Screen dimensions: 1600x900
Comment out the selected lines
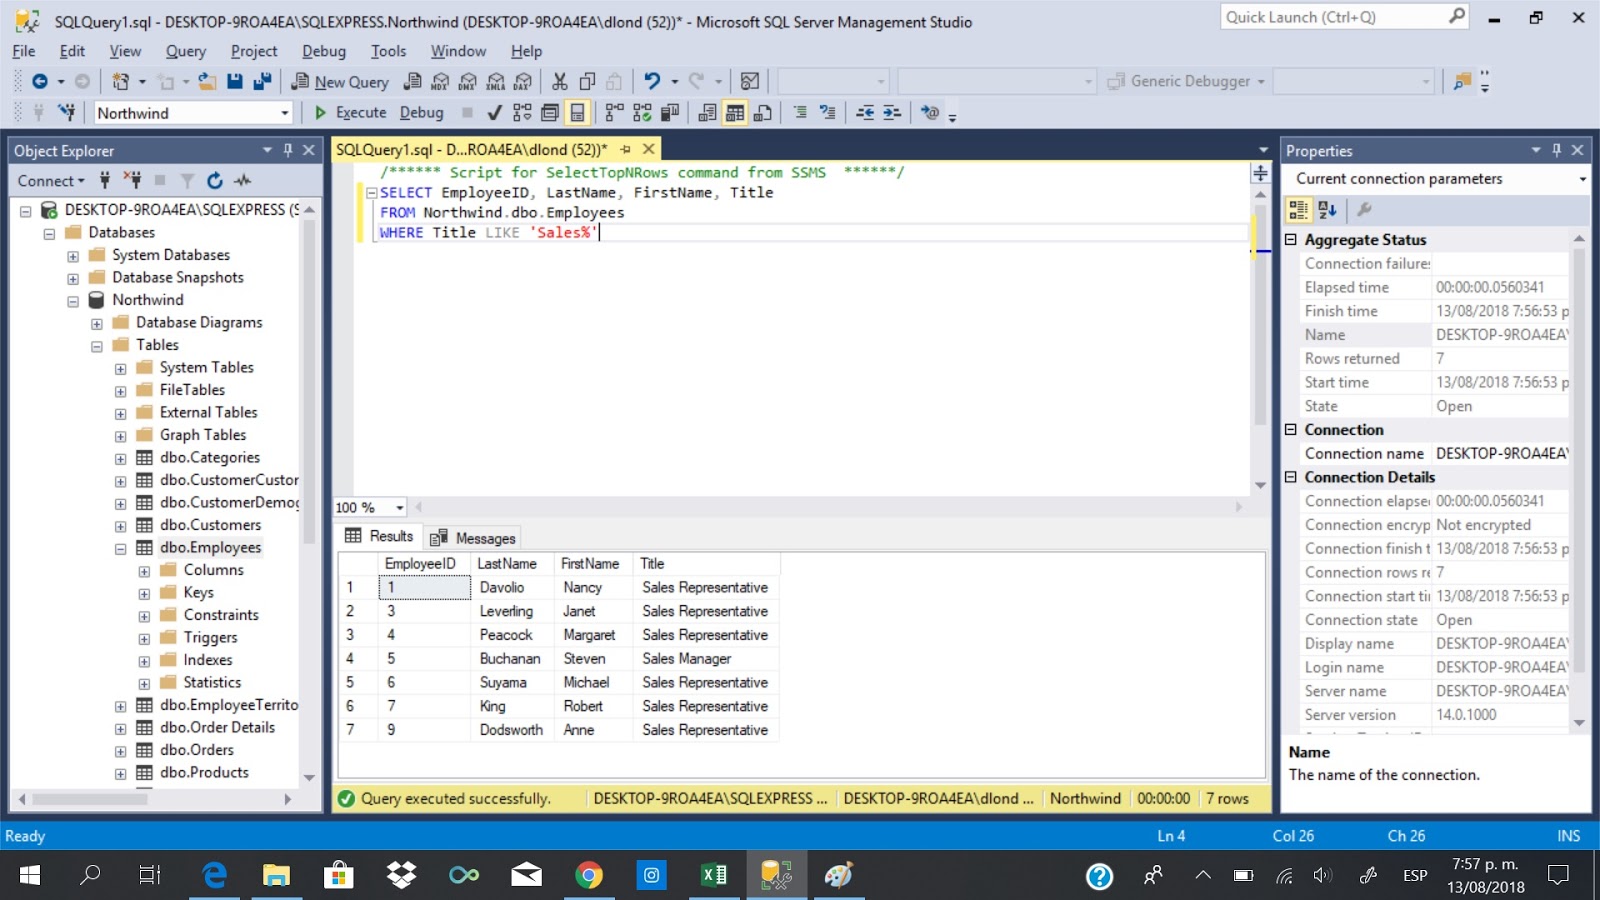pos(799,113)
